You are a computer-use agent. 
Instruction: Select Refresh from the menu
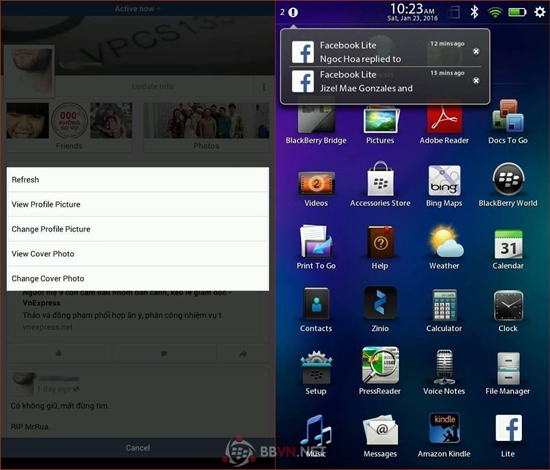coord(138,180)
